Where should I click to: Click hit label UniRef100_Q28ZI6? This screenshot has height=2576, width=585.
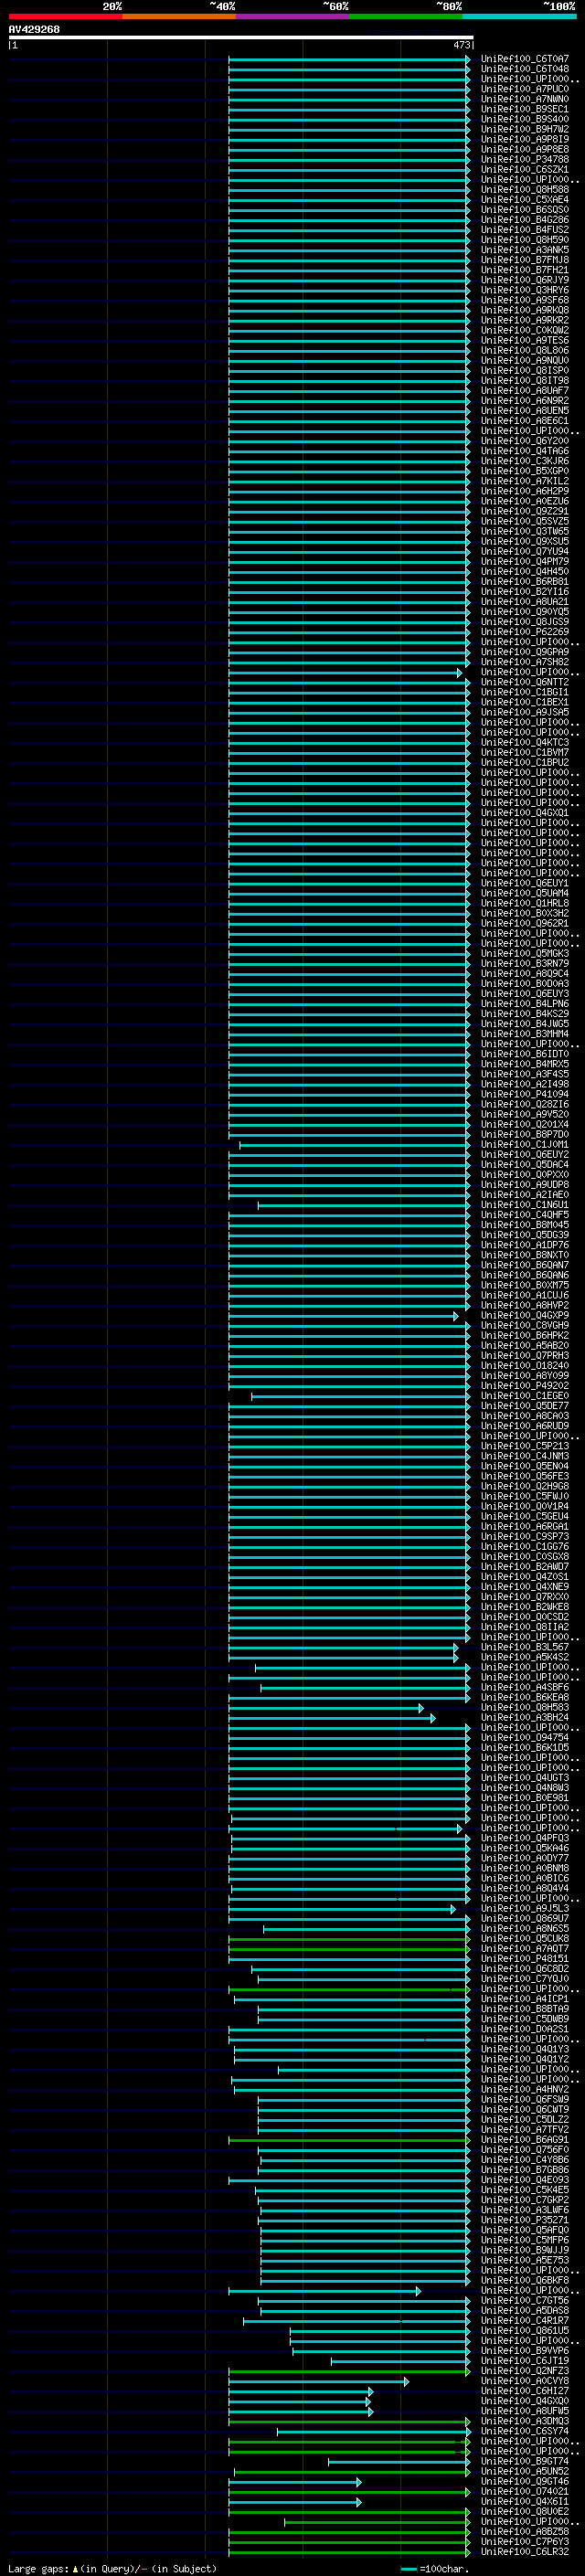[x=524, y=1104]
